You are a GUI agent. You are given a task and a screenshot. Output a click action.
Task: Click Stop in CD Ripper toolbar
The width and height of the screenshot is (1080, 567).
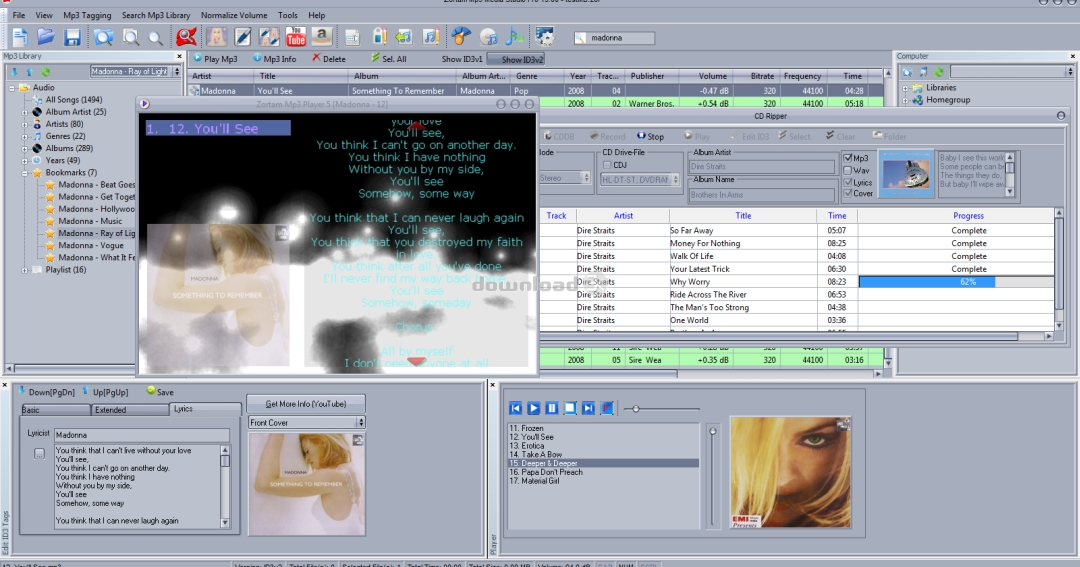point(650,136)
